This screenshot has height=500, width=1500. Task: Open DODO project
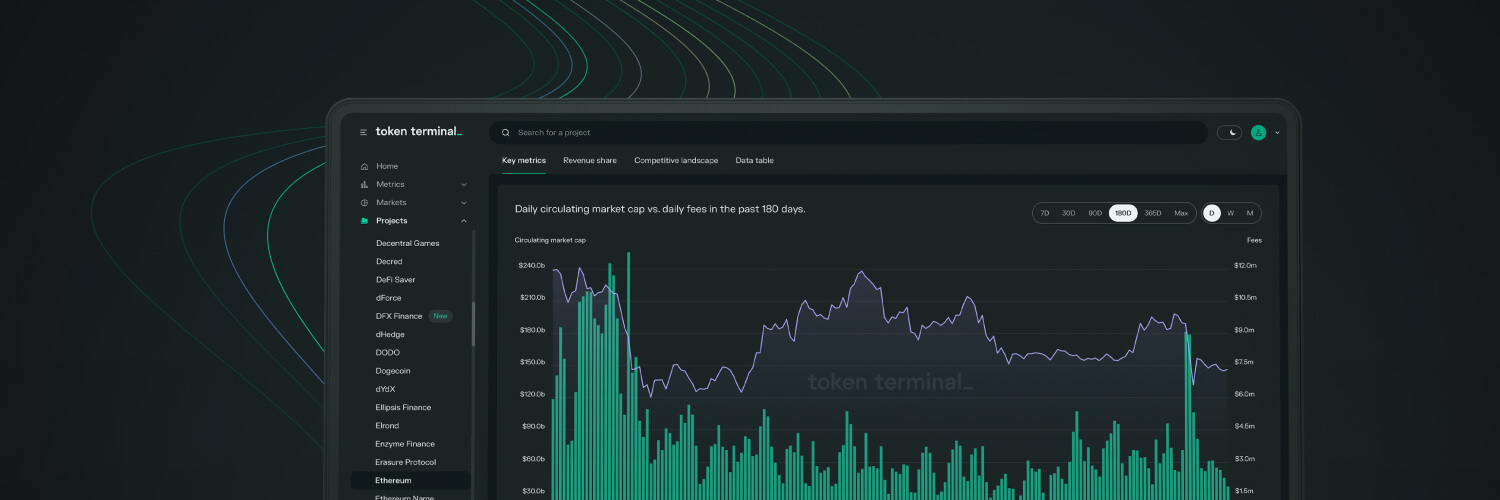coord(388,352)
